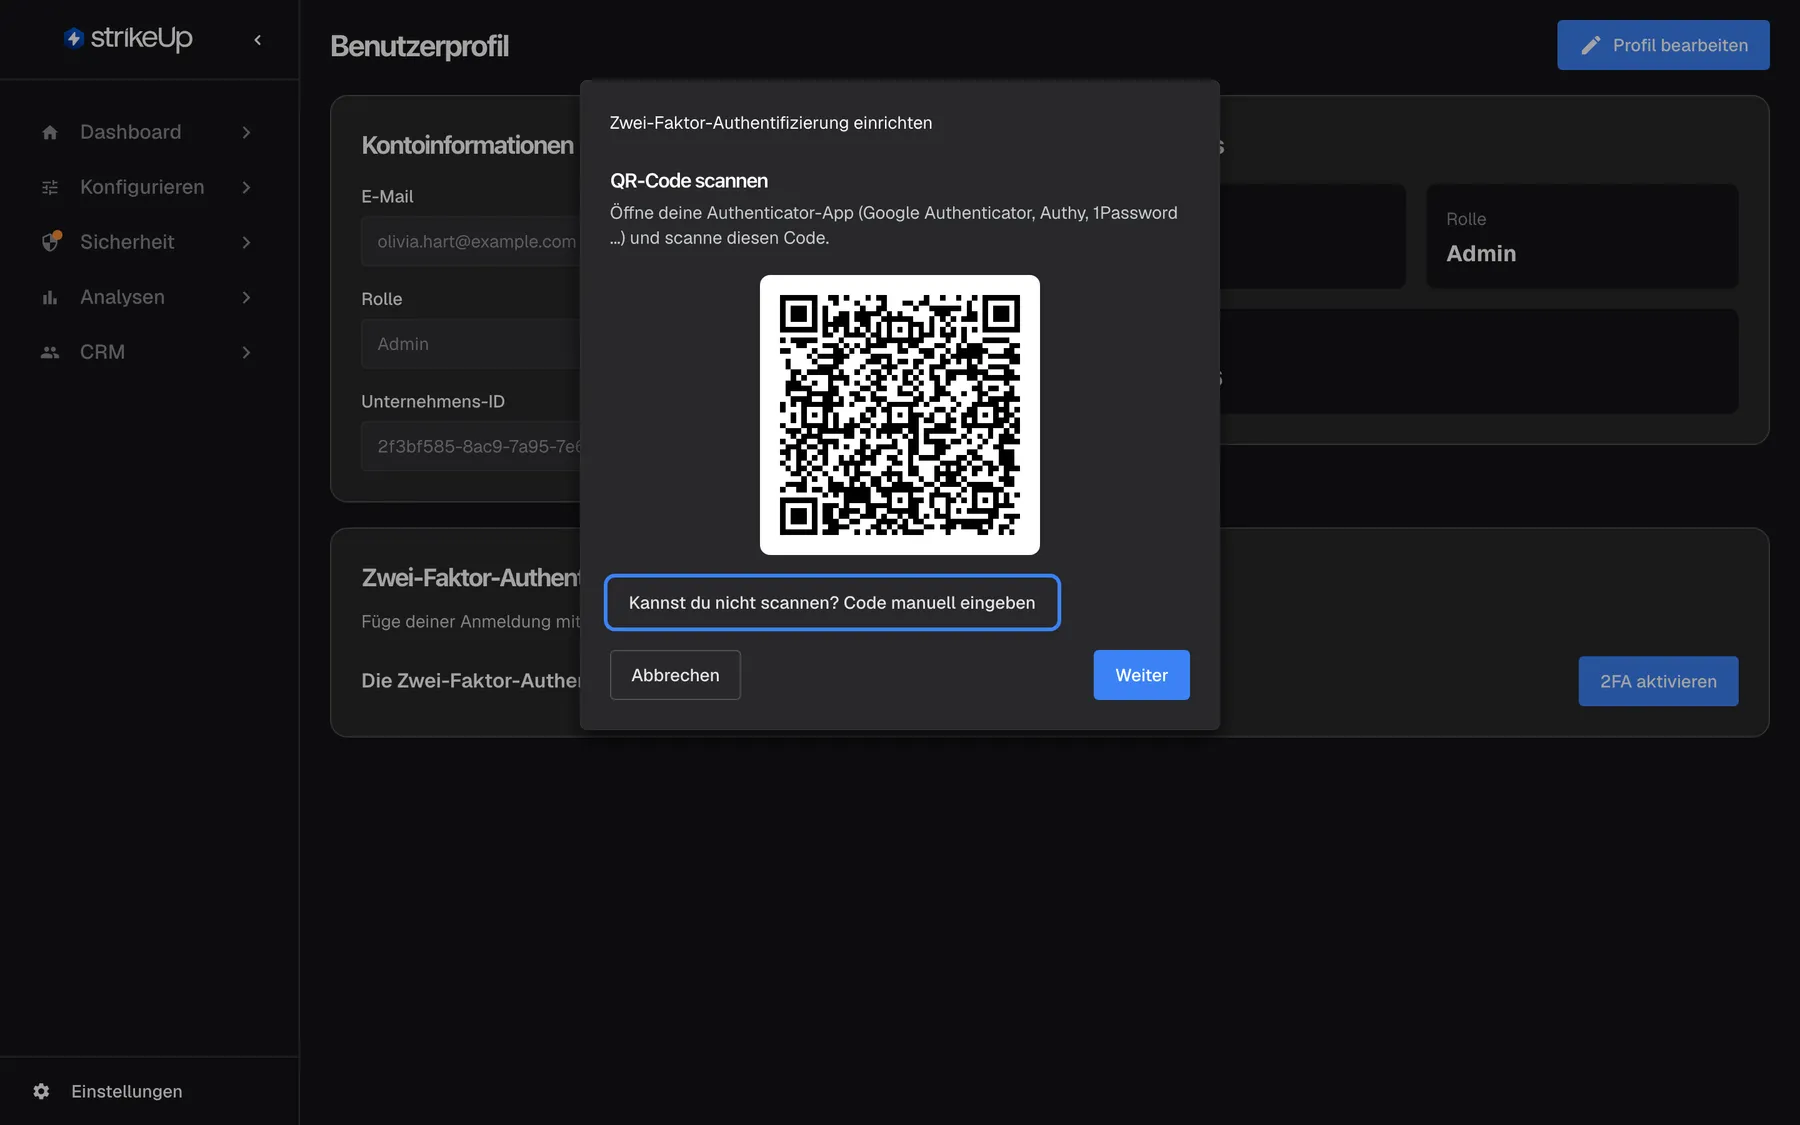The width and height of the screenshot is (1800, 1125).
Task: Click the CRM people icon
Action: click(x=50, y=352)
